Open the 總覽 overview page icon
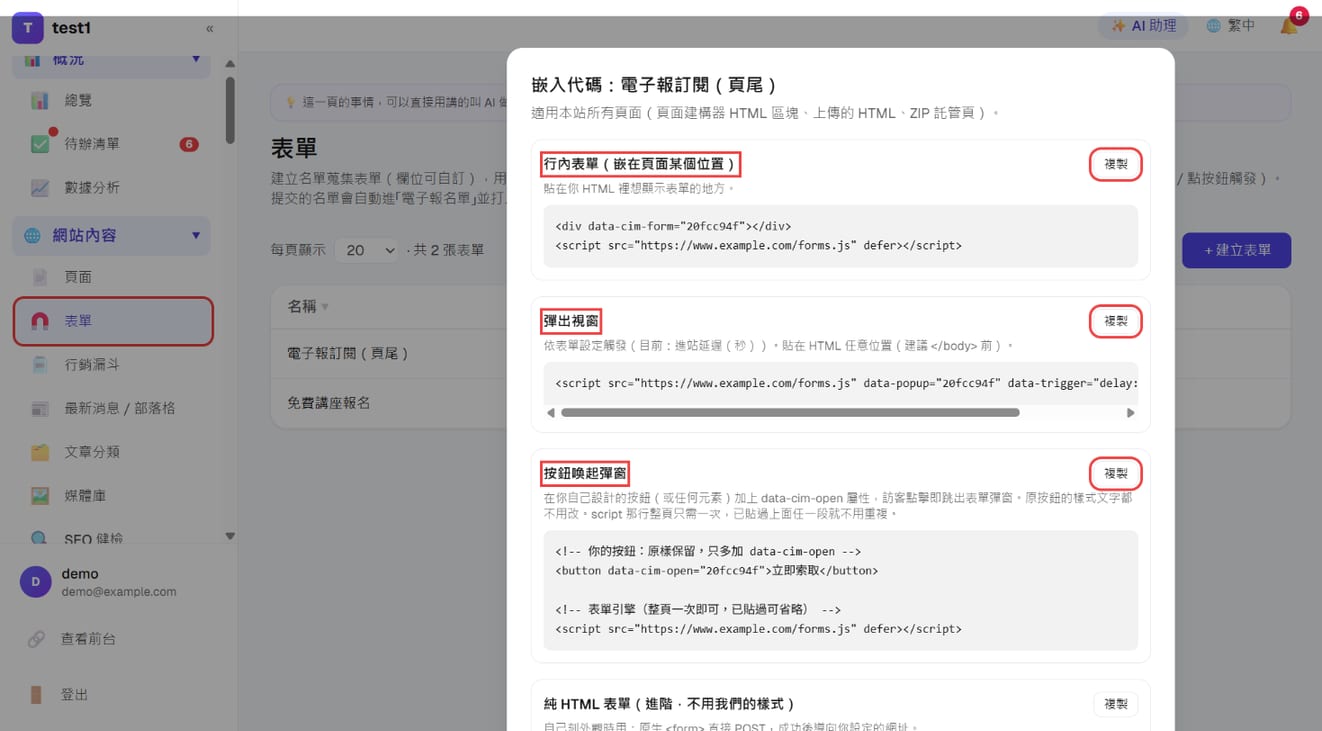This screenshot has height=731, width=1322. tap(40, 100)
